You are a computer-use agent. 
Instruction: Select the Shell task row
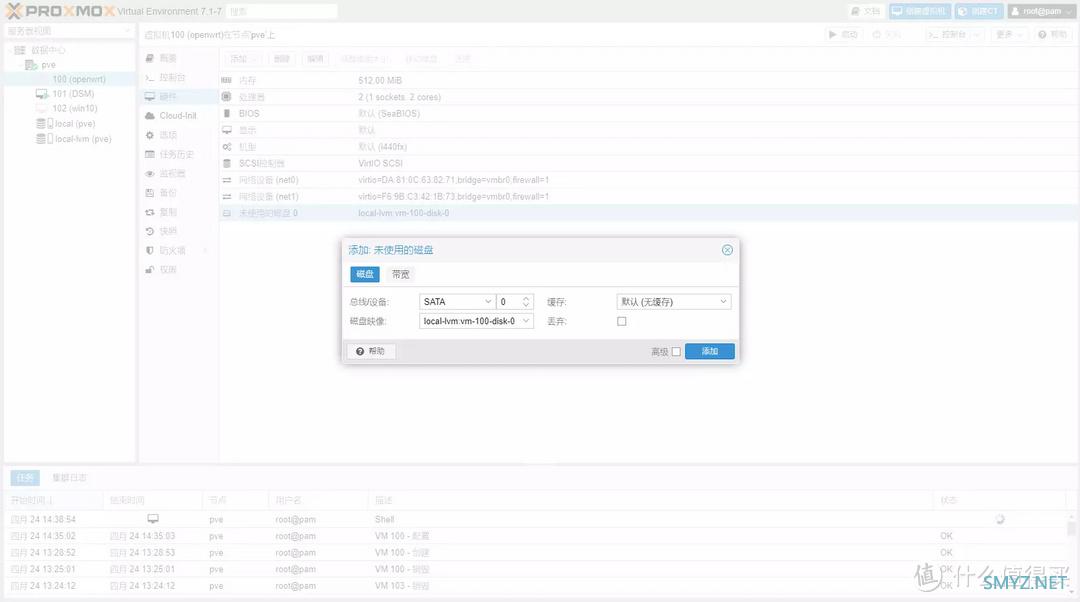(536, 519)
